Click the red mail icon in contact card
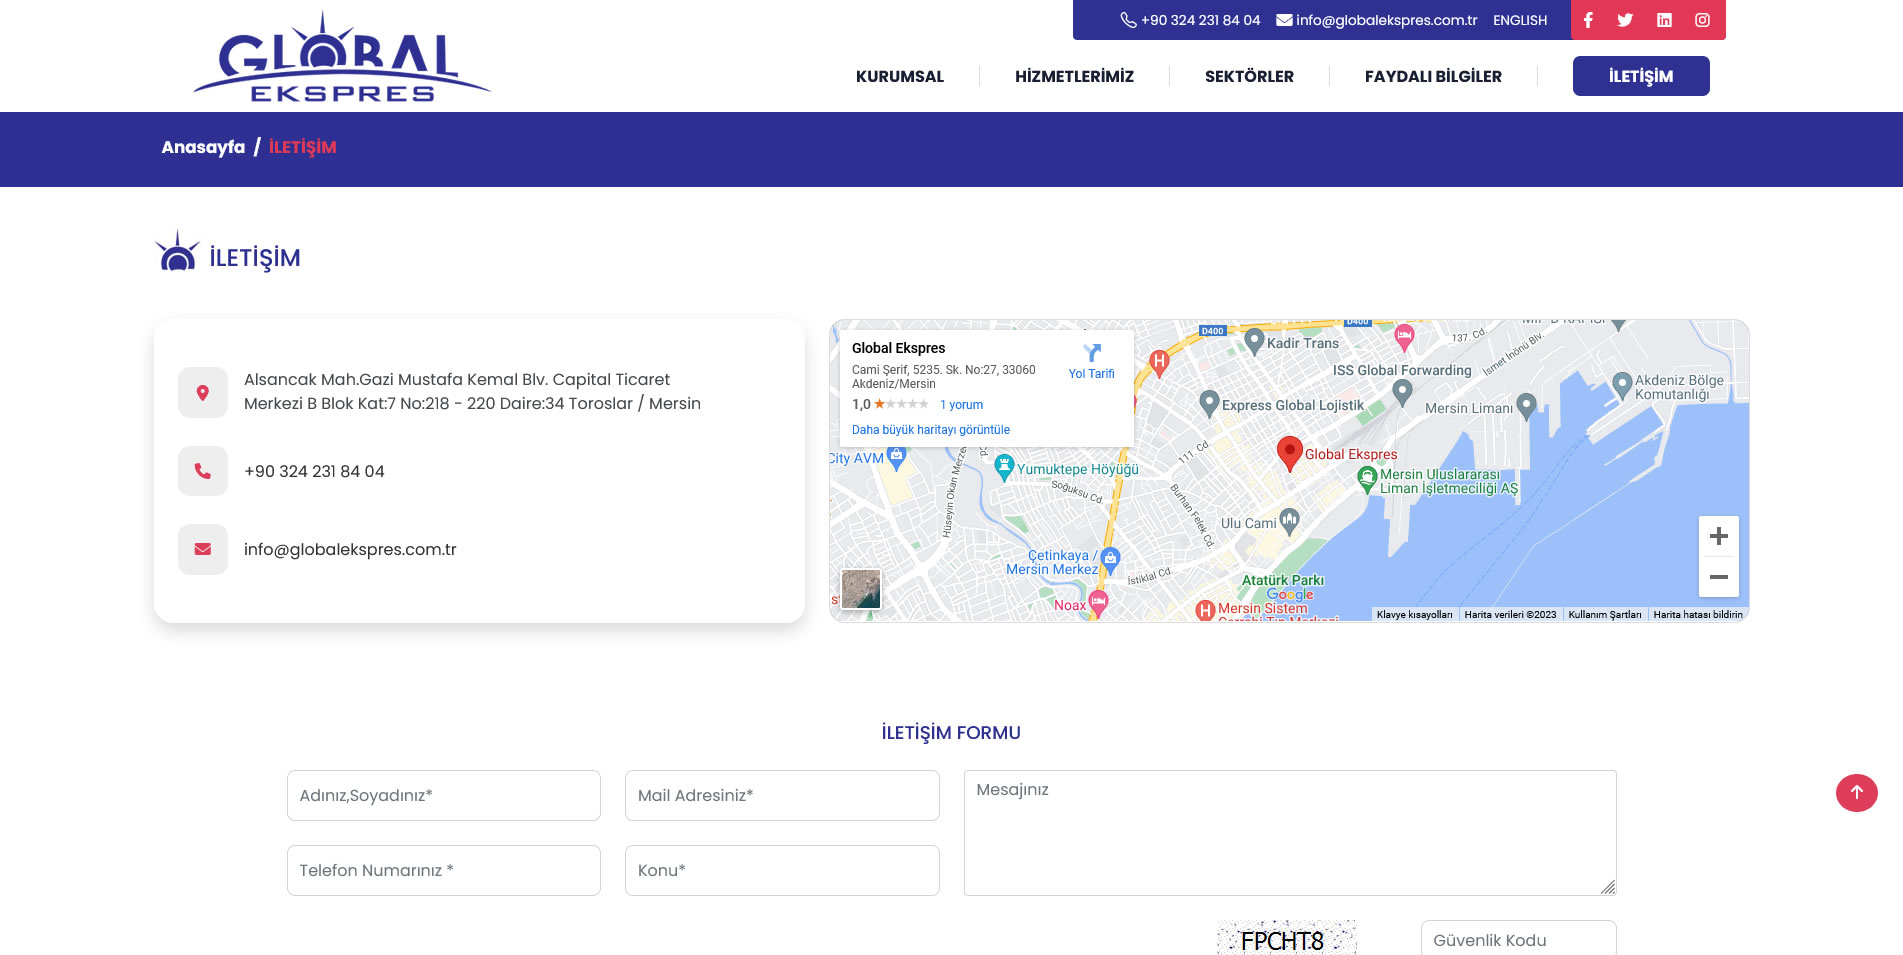Image resolution: width=1903 pixels, height=955 pixels. pyautogui.click(x=203, y=549)
